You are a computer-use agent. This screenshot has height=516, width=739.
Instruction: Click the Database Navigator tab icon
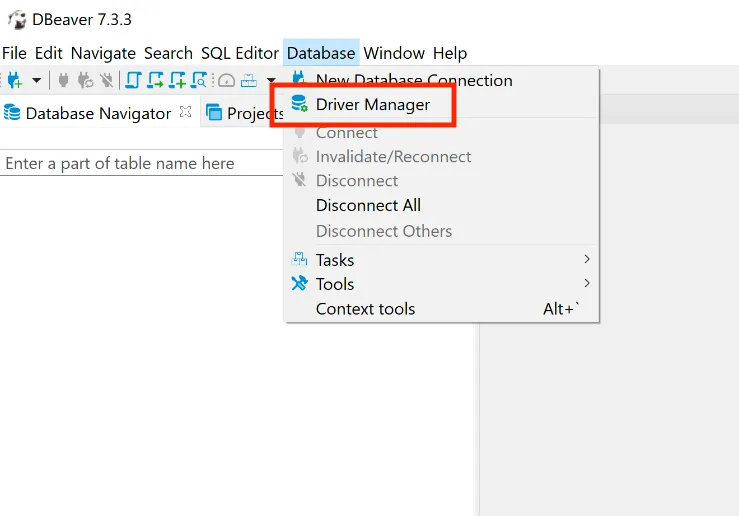pos(12,113)
